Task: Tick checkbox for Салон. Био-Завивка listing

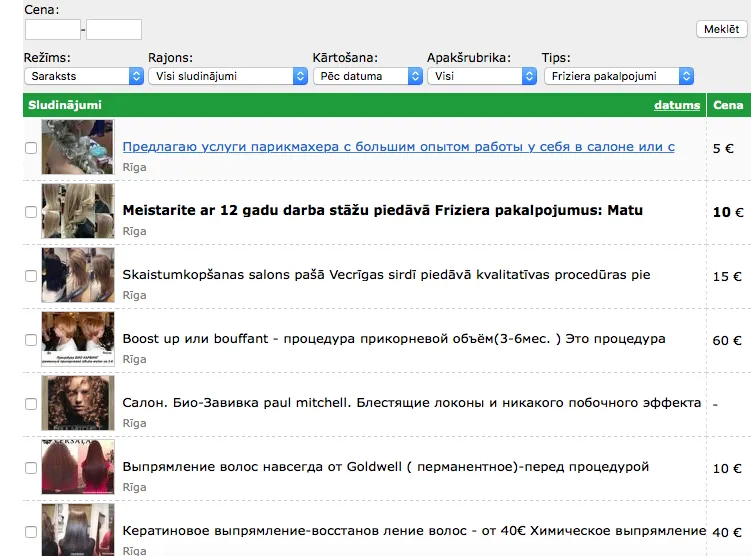Action: pyautogui.click(x=31, y=404)
